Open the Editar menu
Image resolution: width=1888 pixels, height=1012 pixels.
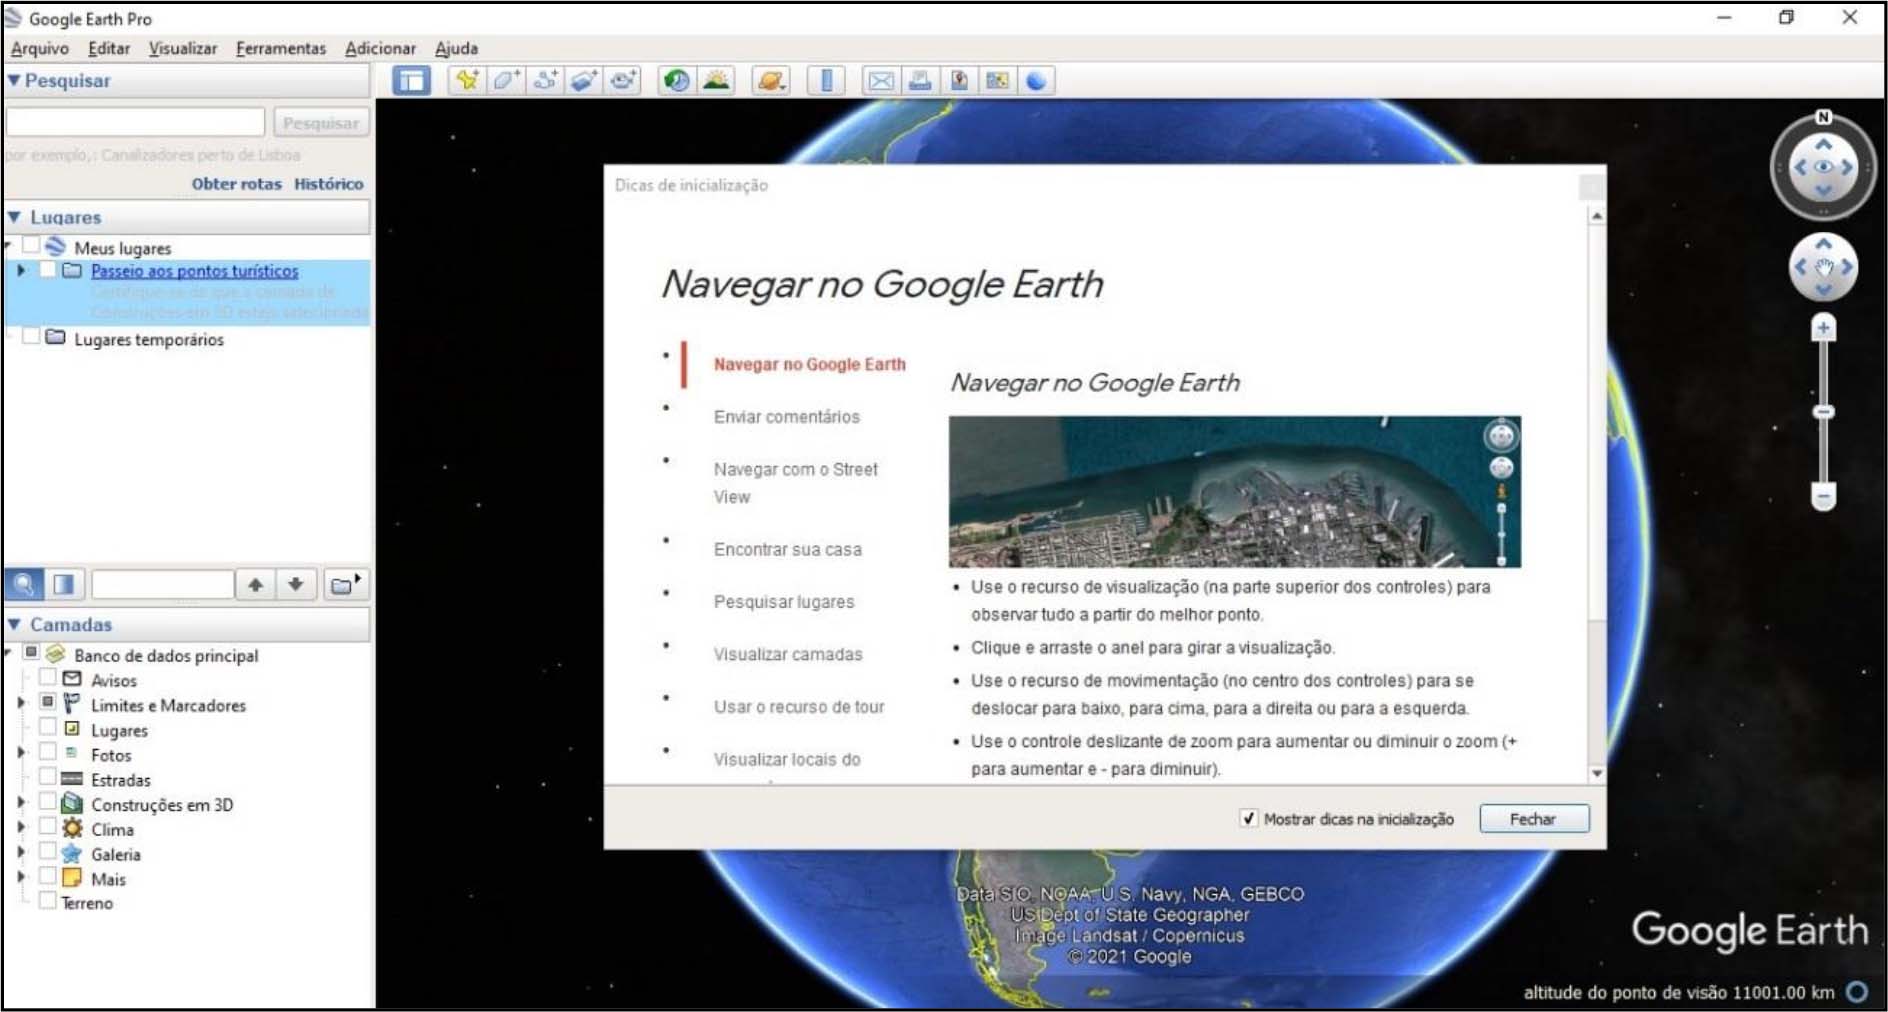pyautogui.click(x=109, y=48)
